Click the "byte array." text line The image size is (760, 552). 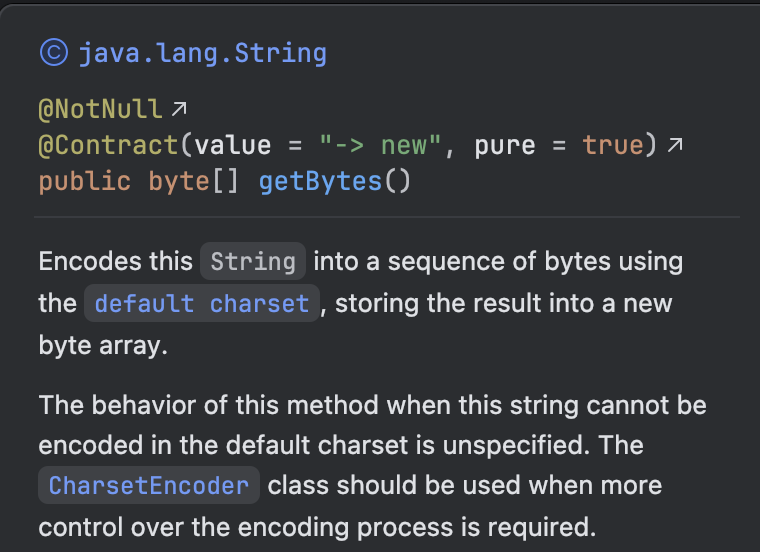[x=101, y=345]
